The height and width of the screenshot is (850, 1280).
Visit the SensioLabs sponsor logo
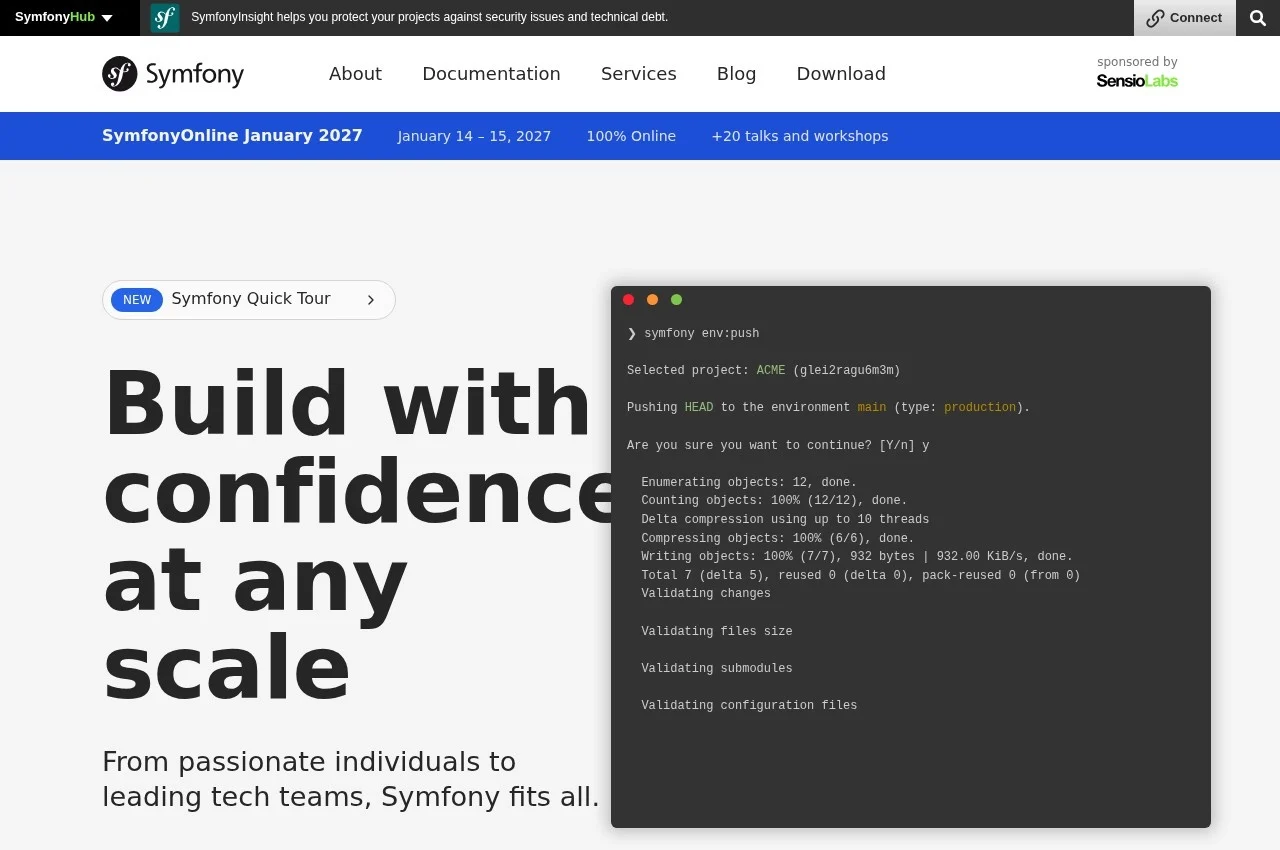tap(1137, 81)
